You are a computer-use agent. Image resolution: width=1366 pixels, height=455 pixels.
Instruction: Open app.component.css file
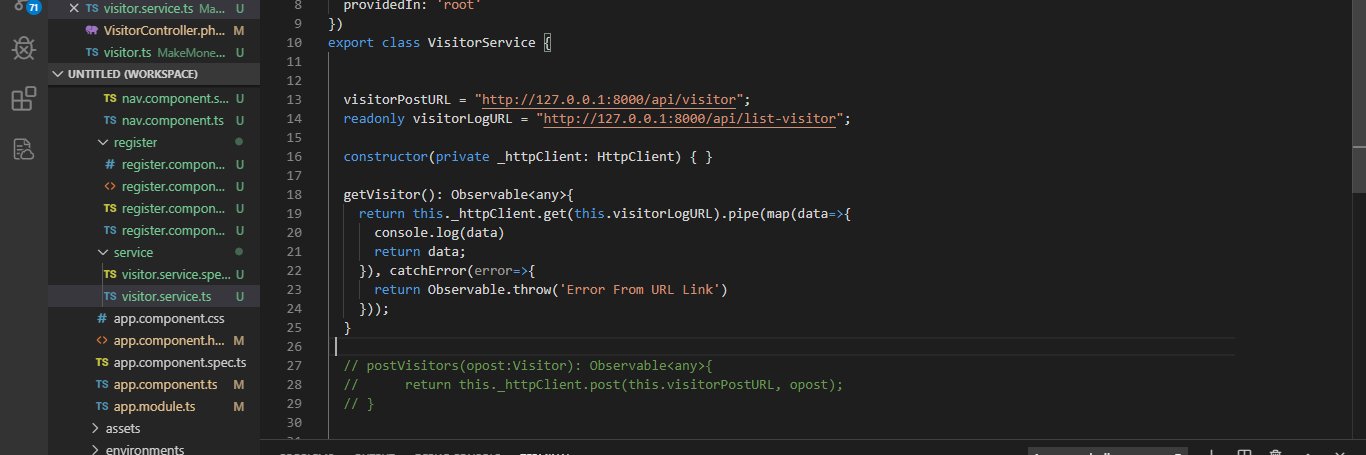154,319
